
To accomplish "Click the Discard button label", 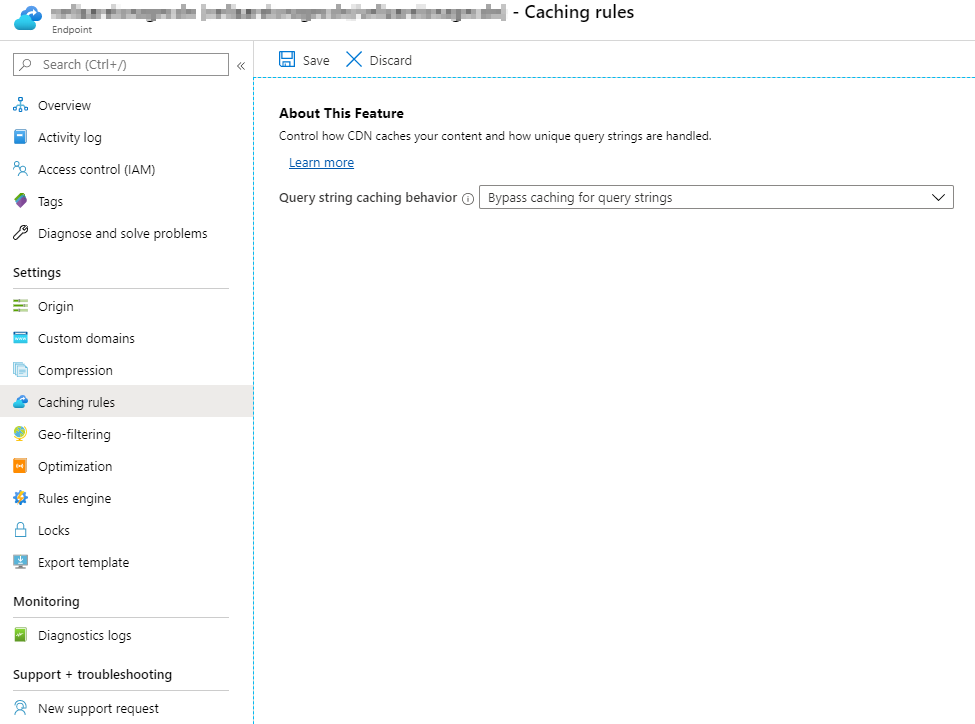I will (x=390, y=60).
